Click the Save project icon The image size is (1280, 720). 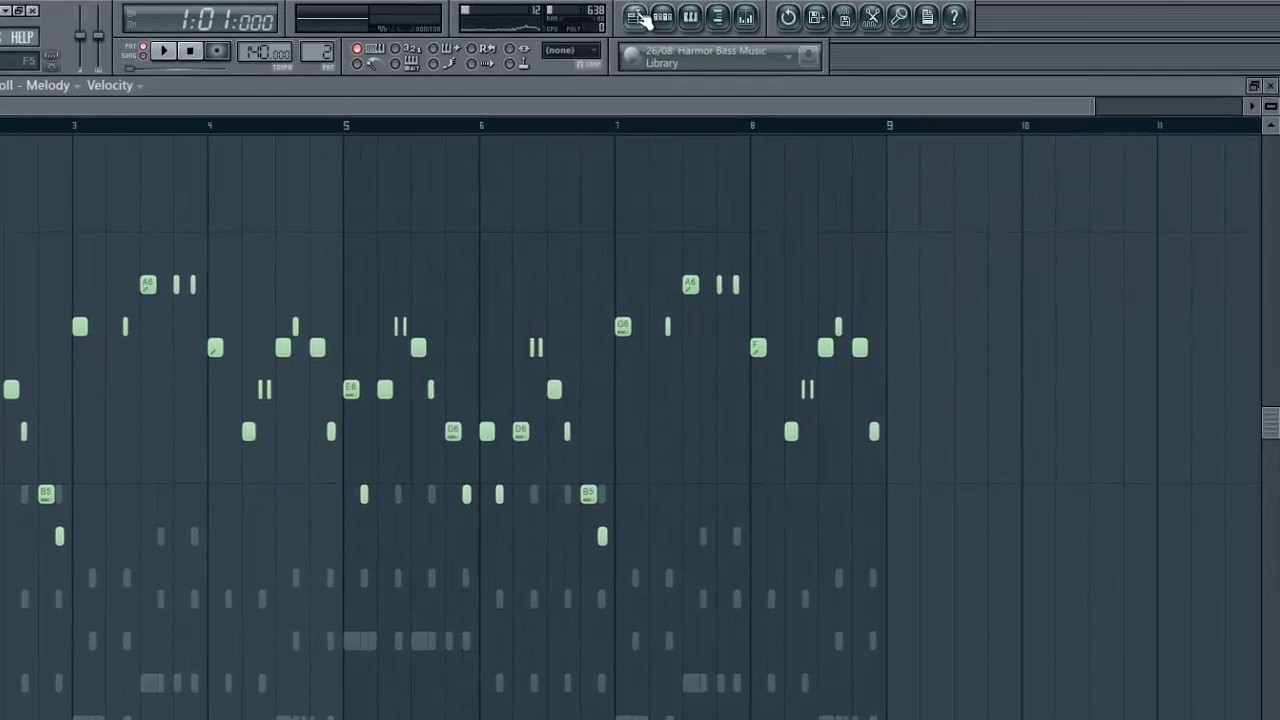tap(844, 17)
